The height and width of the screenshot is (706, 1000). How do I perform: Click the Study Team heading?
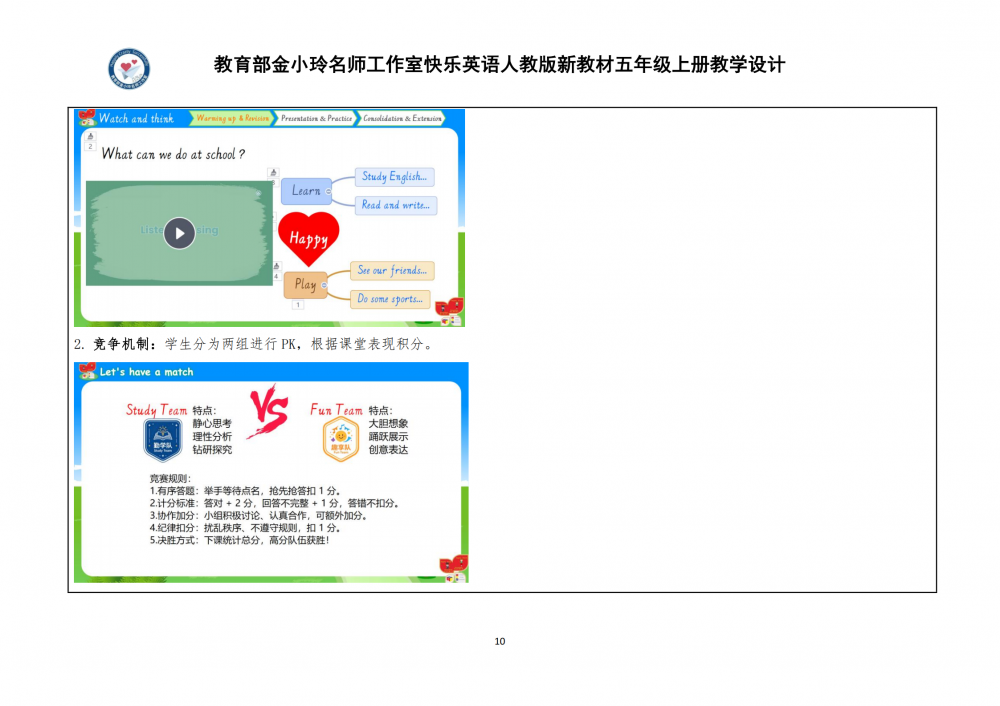point(156,410)
